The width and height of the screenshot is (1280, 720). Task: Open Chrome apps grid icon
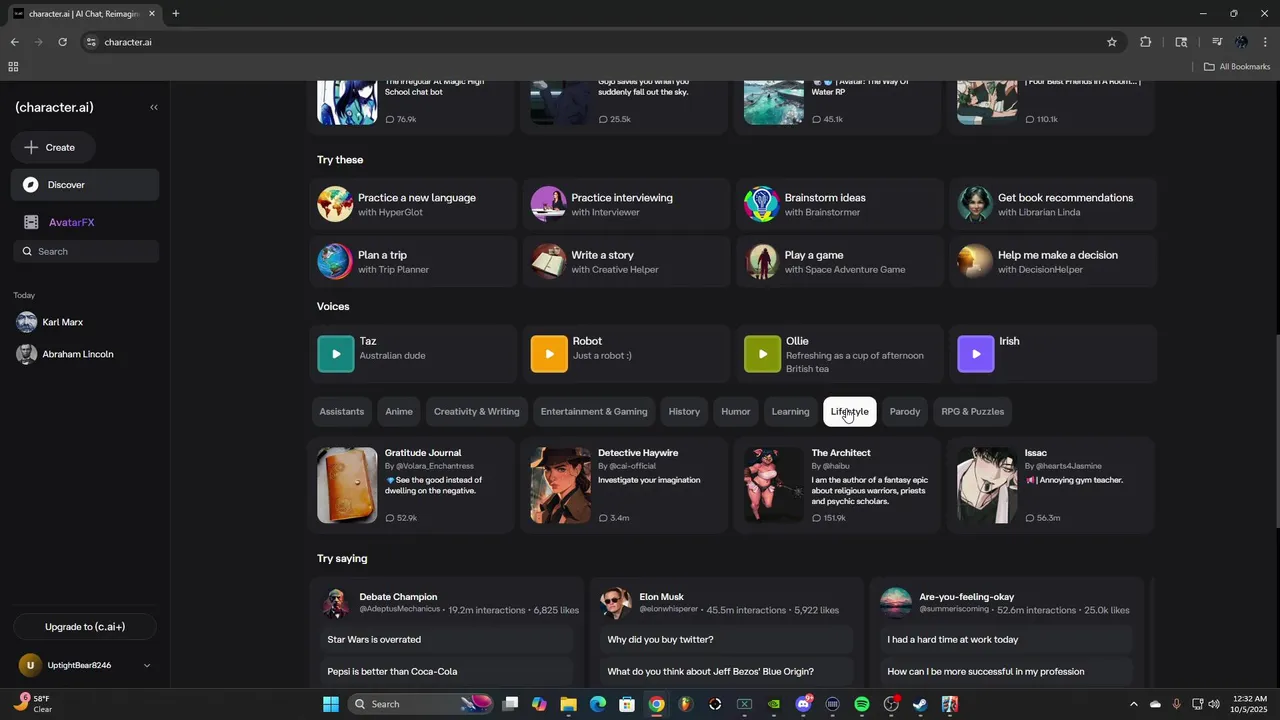click(x=13, y=67)
